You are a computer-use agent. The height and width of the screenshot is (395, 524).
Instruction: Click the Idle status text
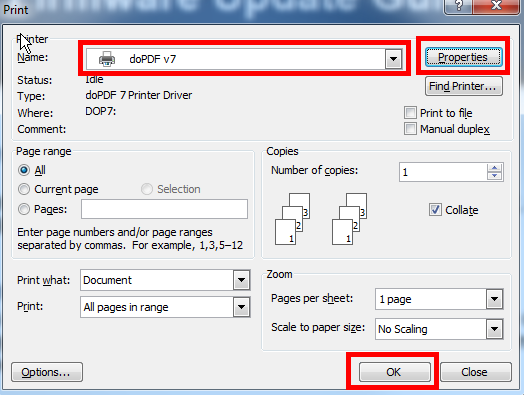(x=94, y=80)
